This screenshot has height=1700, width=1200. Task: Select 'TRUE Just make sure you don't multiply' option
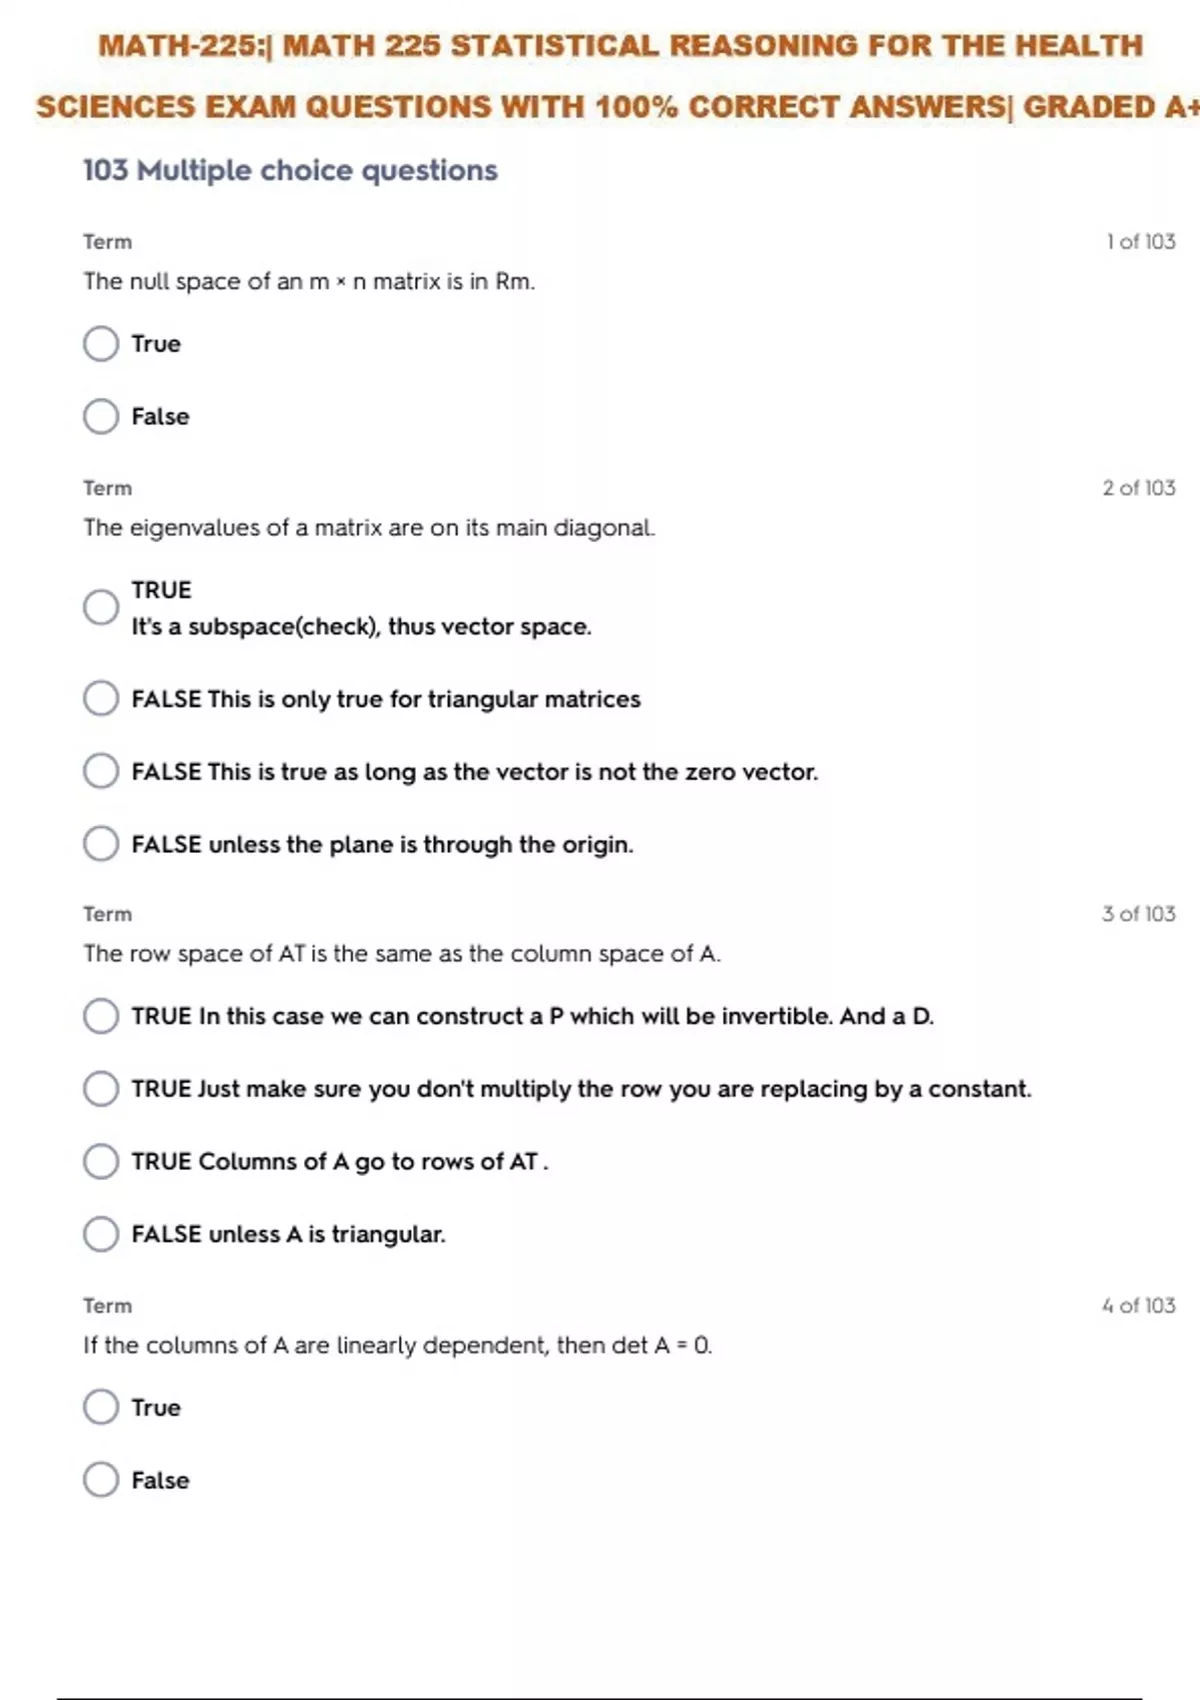pyautogui.click(x=101, y=1089)
